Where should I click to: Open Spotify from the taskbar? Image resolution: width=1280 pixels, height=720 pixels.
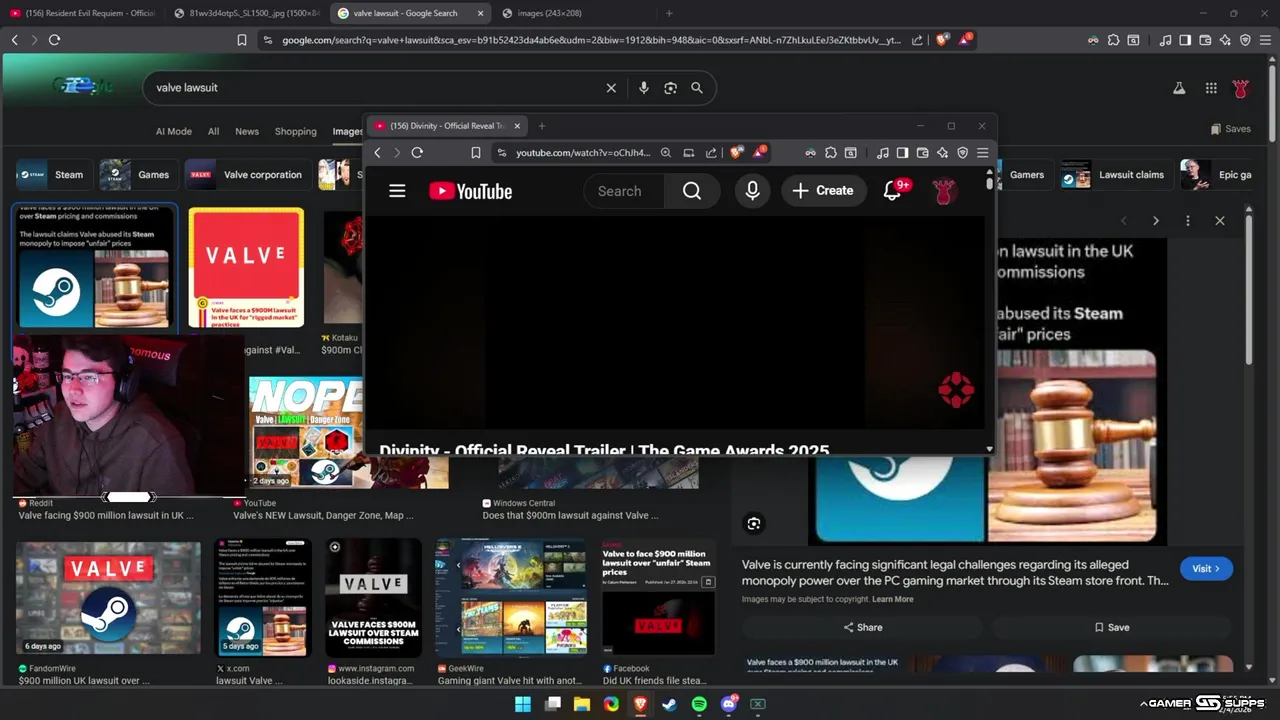(x=699, y=704)
